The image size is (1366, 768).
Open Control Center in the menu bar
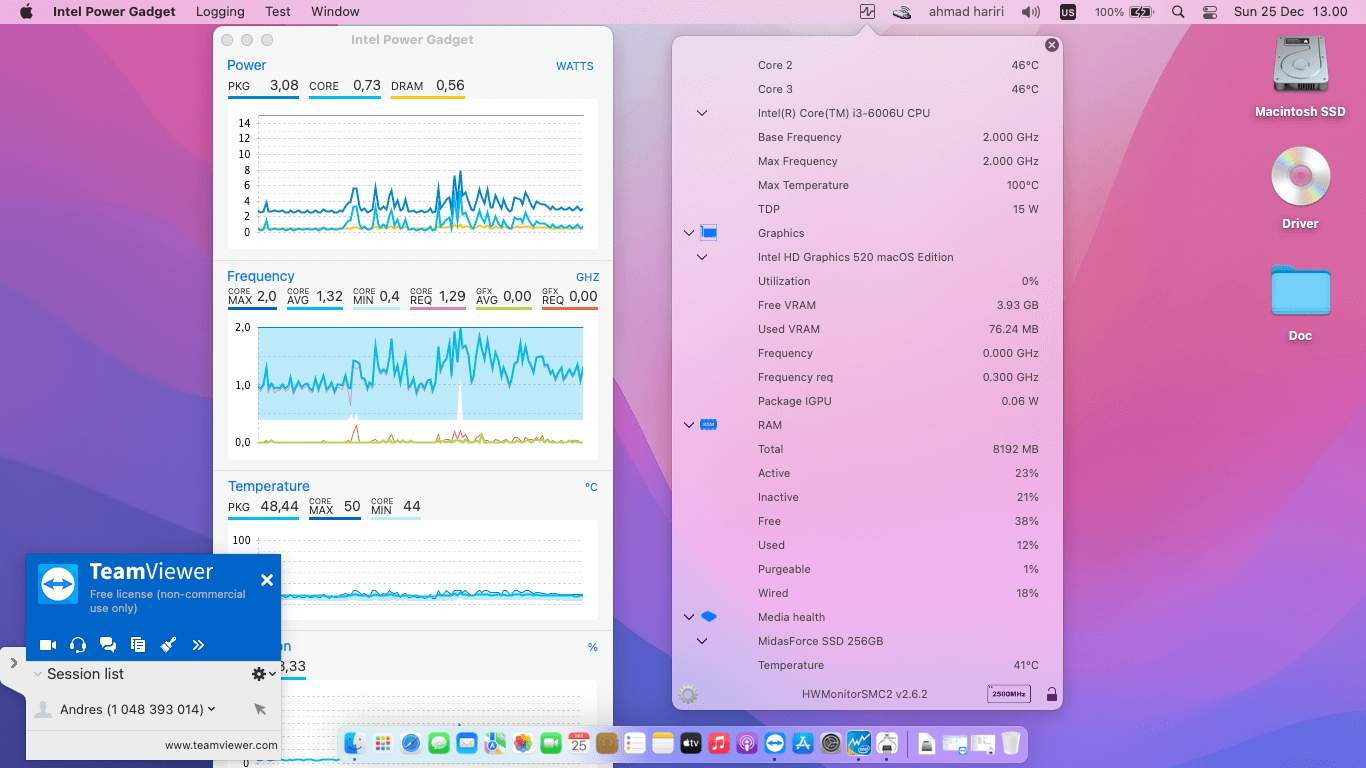click(x=1210, y=12)
